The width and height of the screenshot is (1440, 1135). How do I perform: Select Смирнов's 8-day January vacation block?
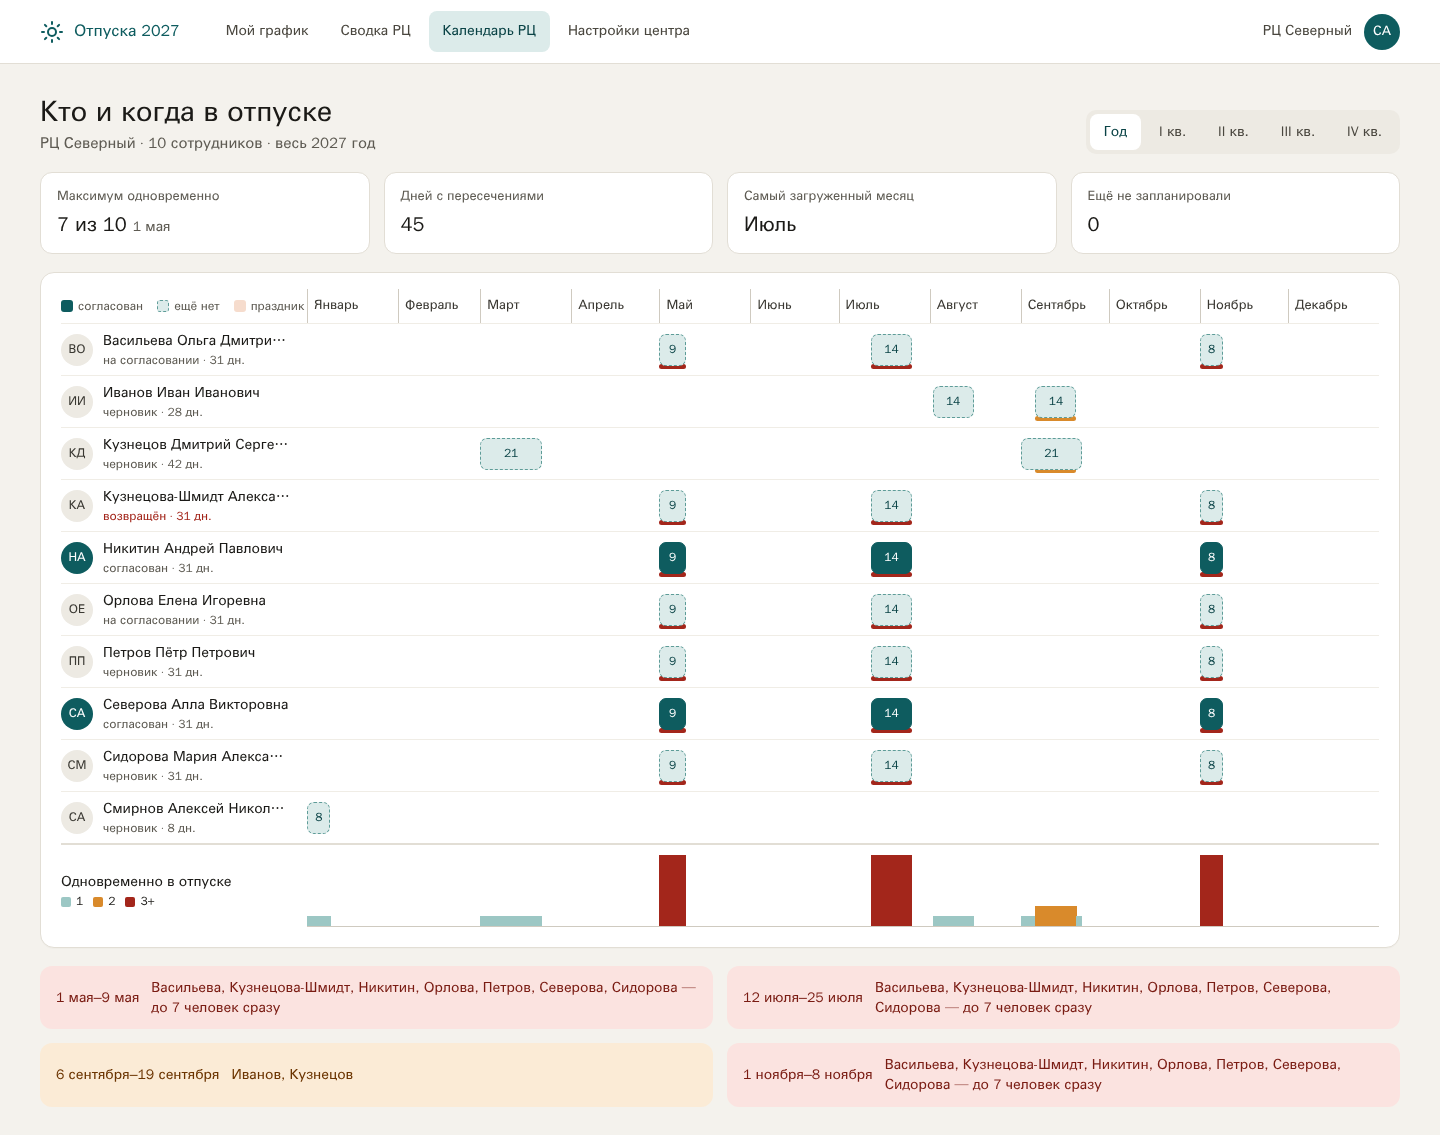pos(319,818)
